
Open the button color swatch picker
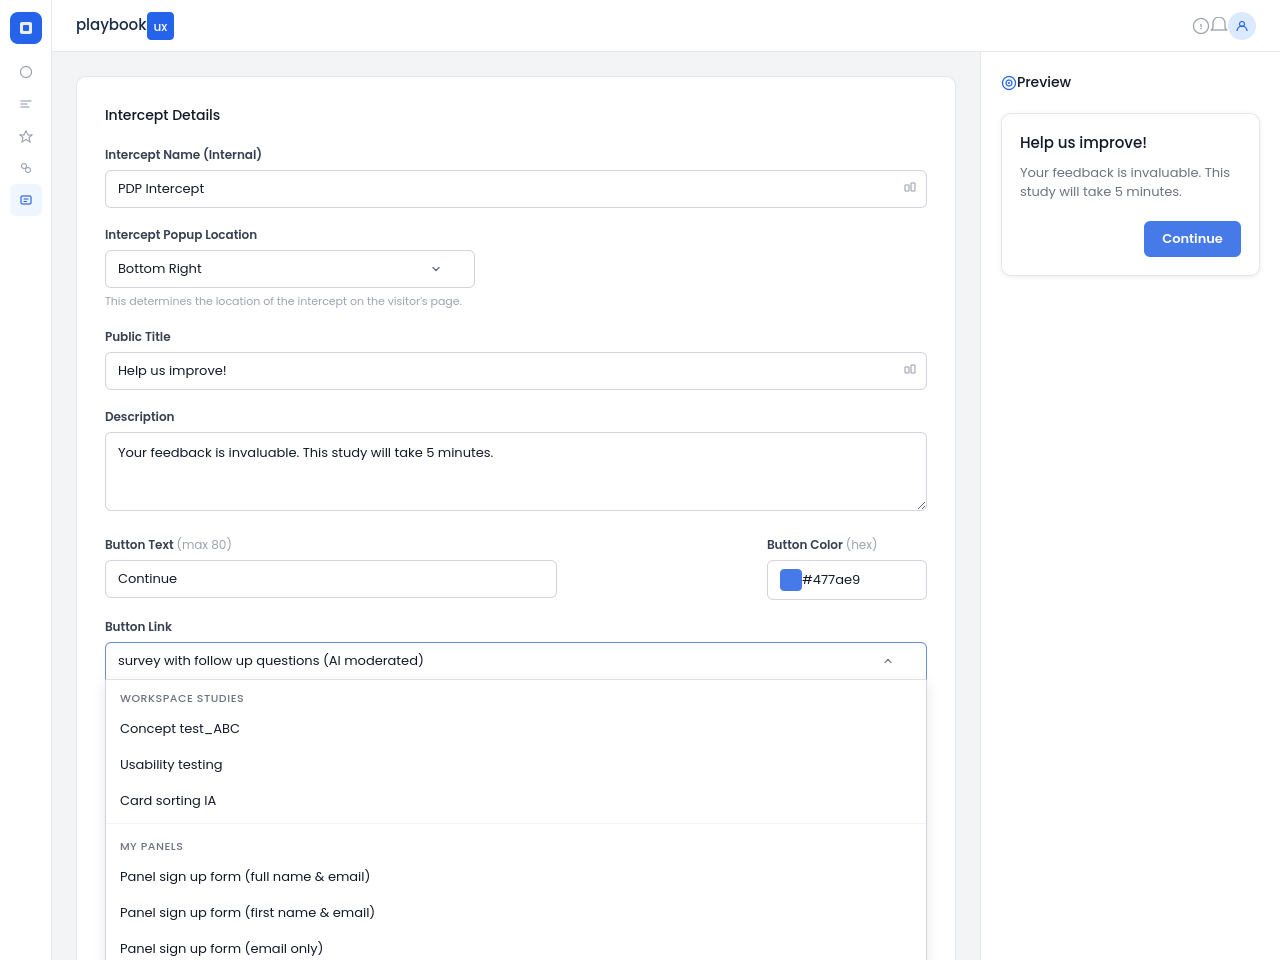790,580
